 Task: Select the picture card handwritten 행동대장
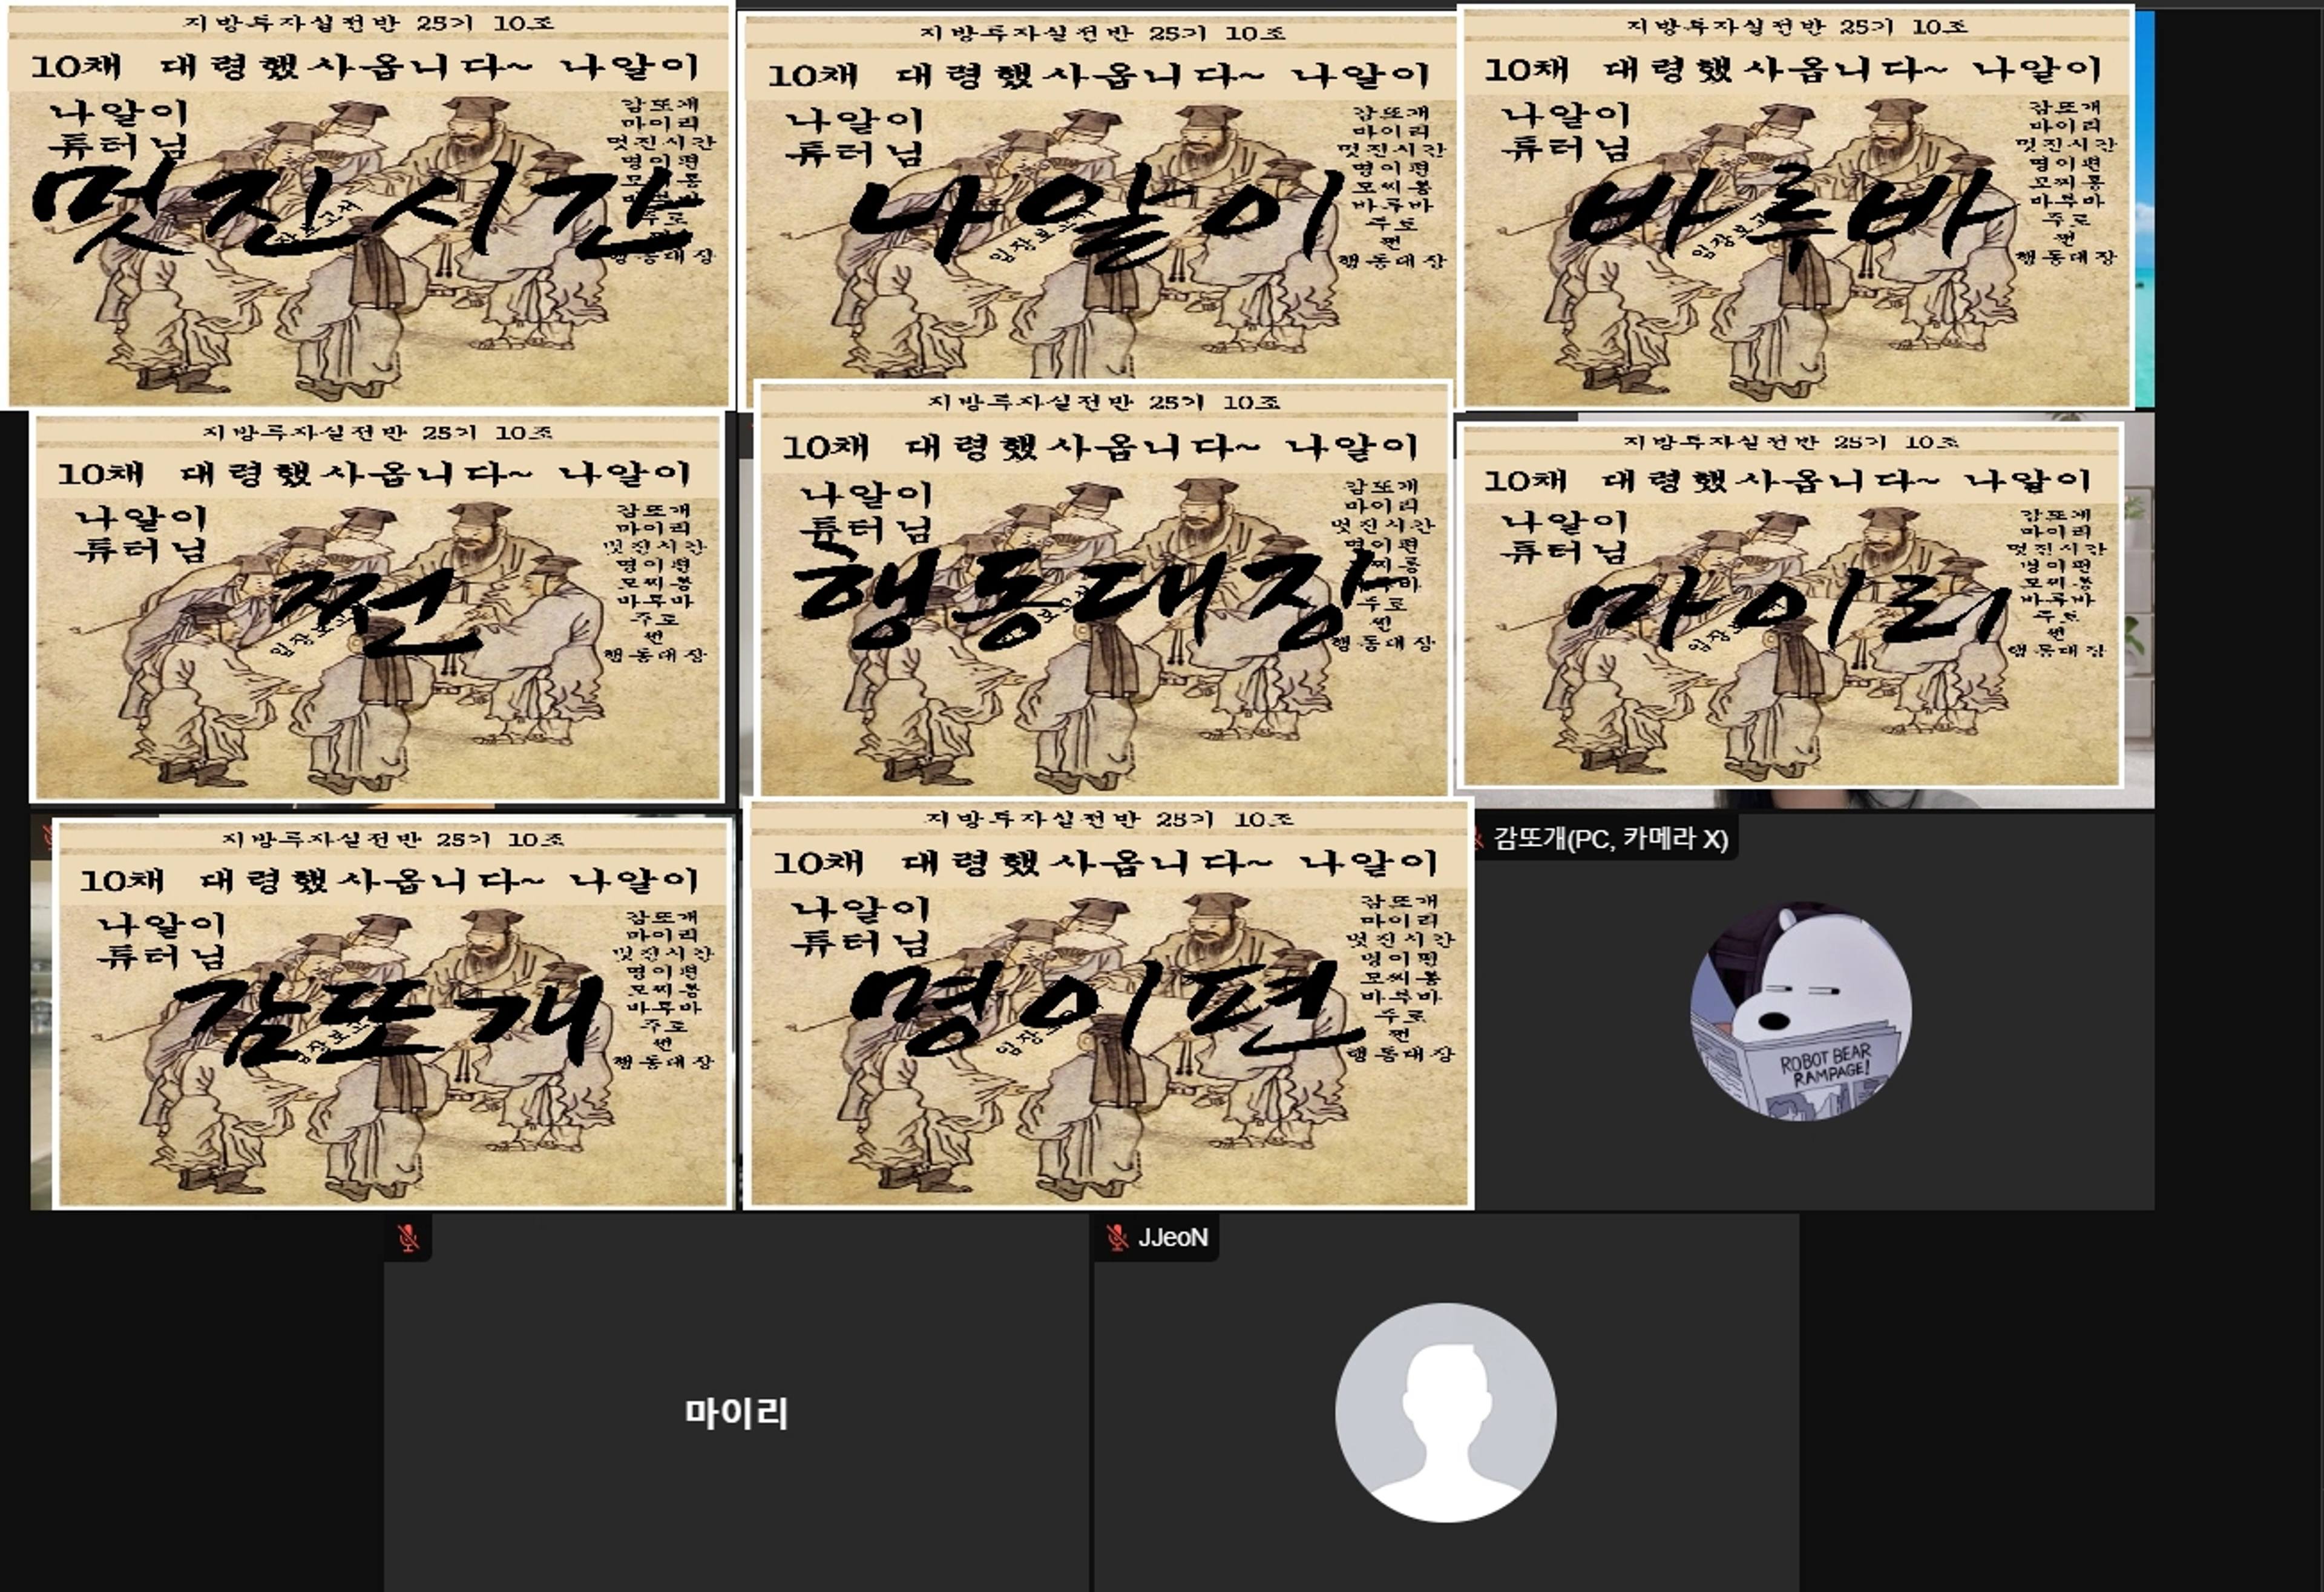coord(1103,590)
